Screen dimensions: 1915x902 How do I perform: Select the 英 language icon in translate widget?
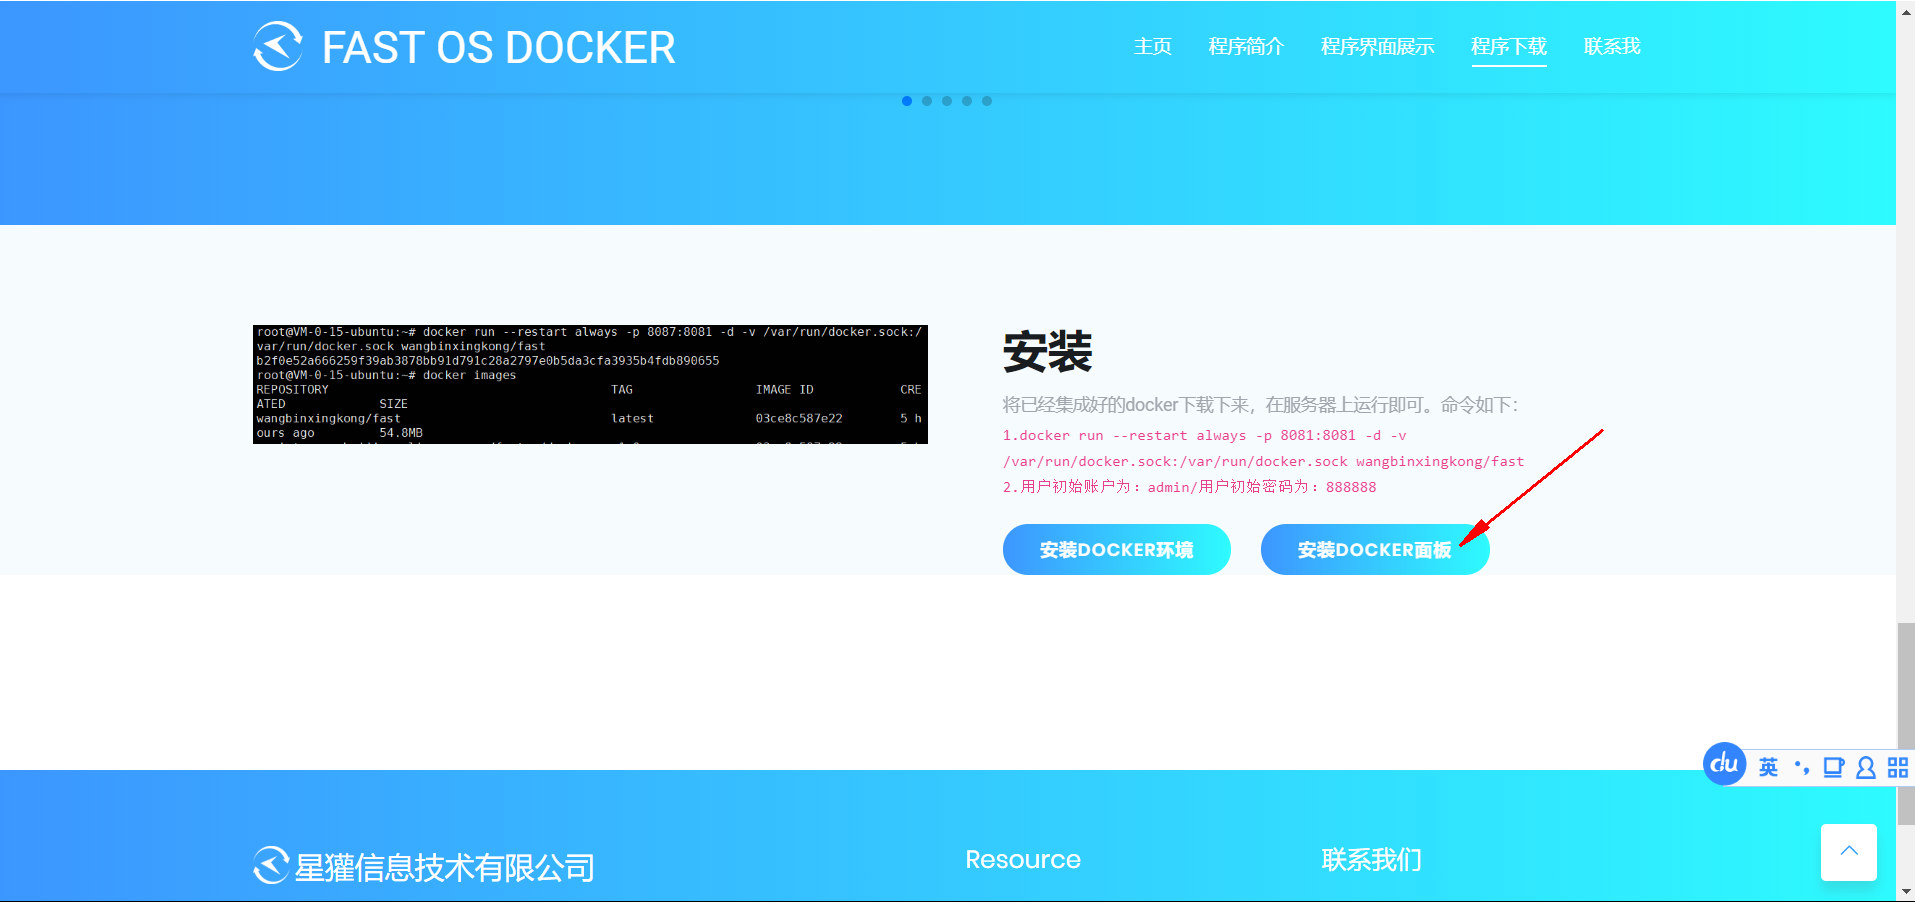pyautogui.click(x=1768, y=766)
